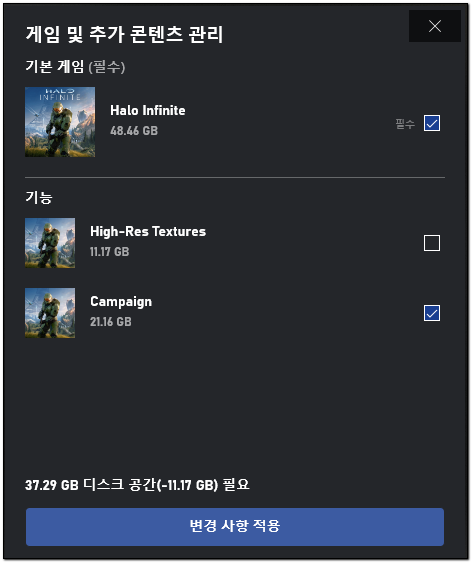The image size is (472, 563).
Task: Click the 37.29 GB disk space required text
Action: pyautogui.click(x=137, y=485)
